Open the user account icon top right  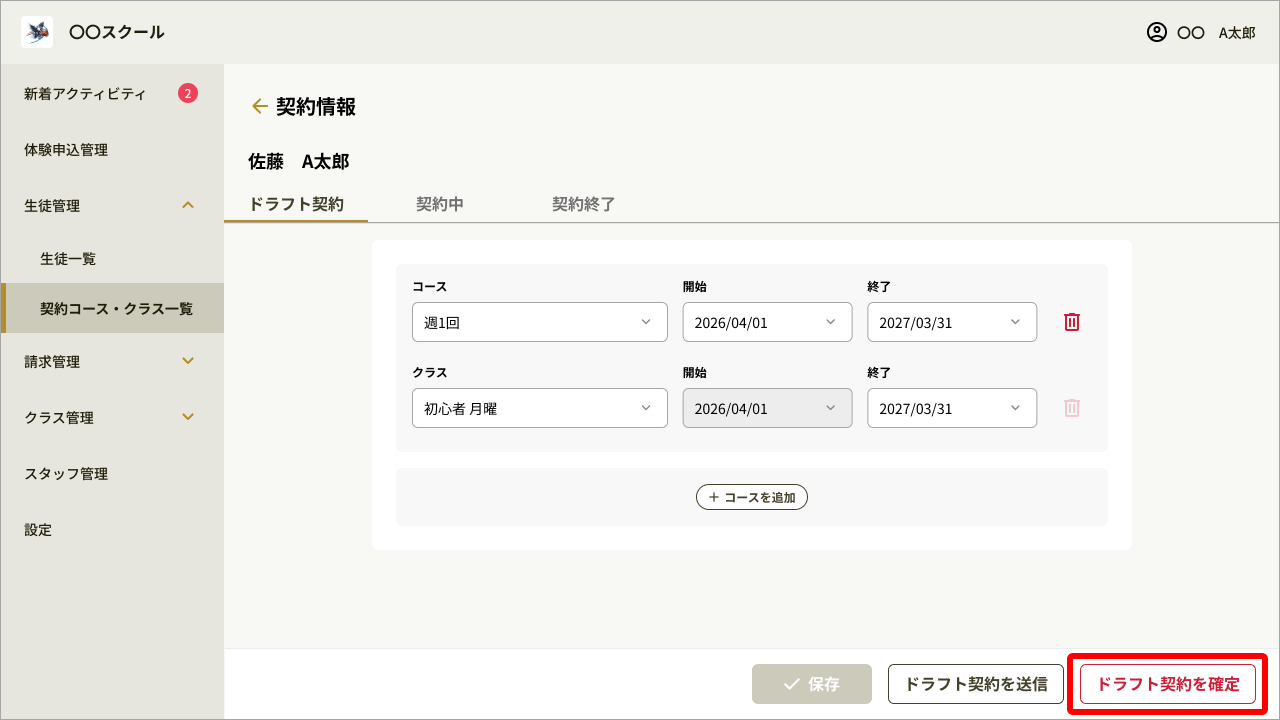[1156, 31]
